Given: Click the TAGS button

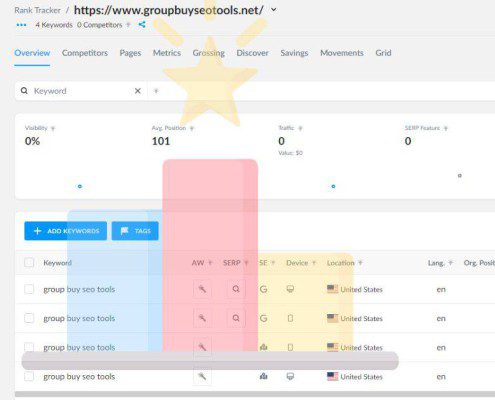Looking at the screenshot, I should [135, 231].
